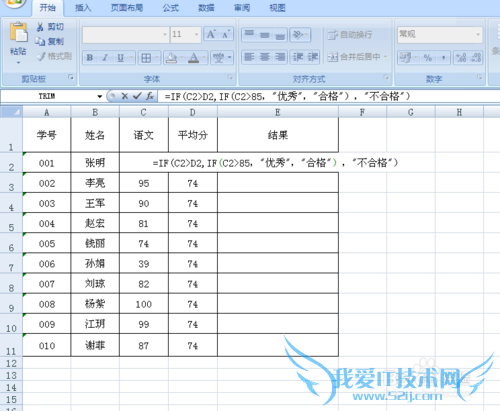Screen dimensions: 500x411
Task: Apply font color with the red A
Action: 193,58
